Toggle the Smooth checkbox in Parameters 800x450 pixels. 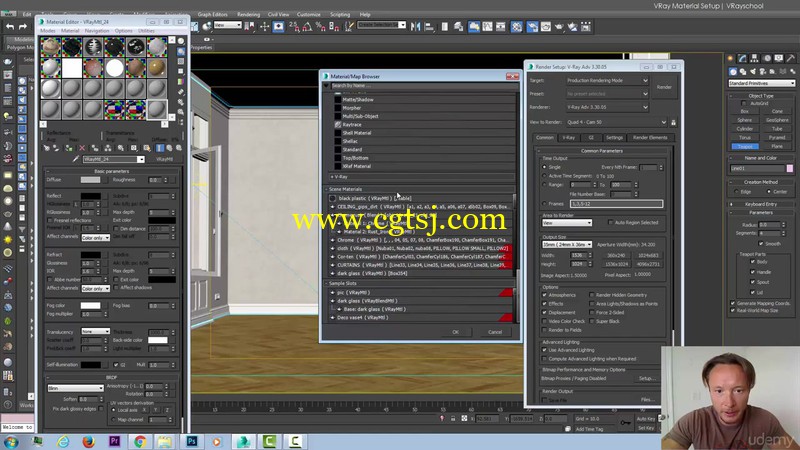coord(761,243)
